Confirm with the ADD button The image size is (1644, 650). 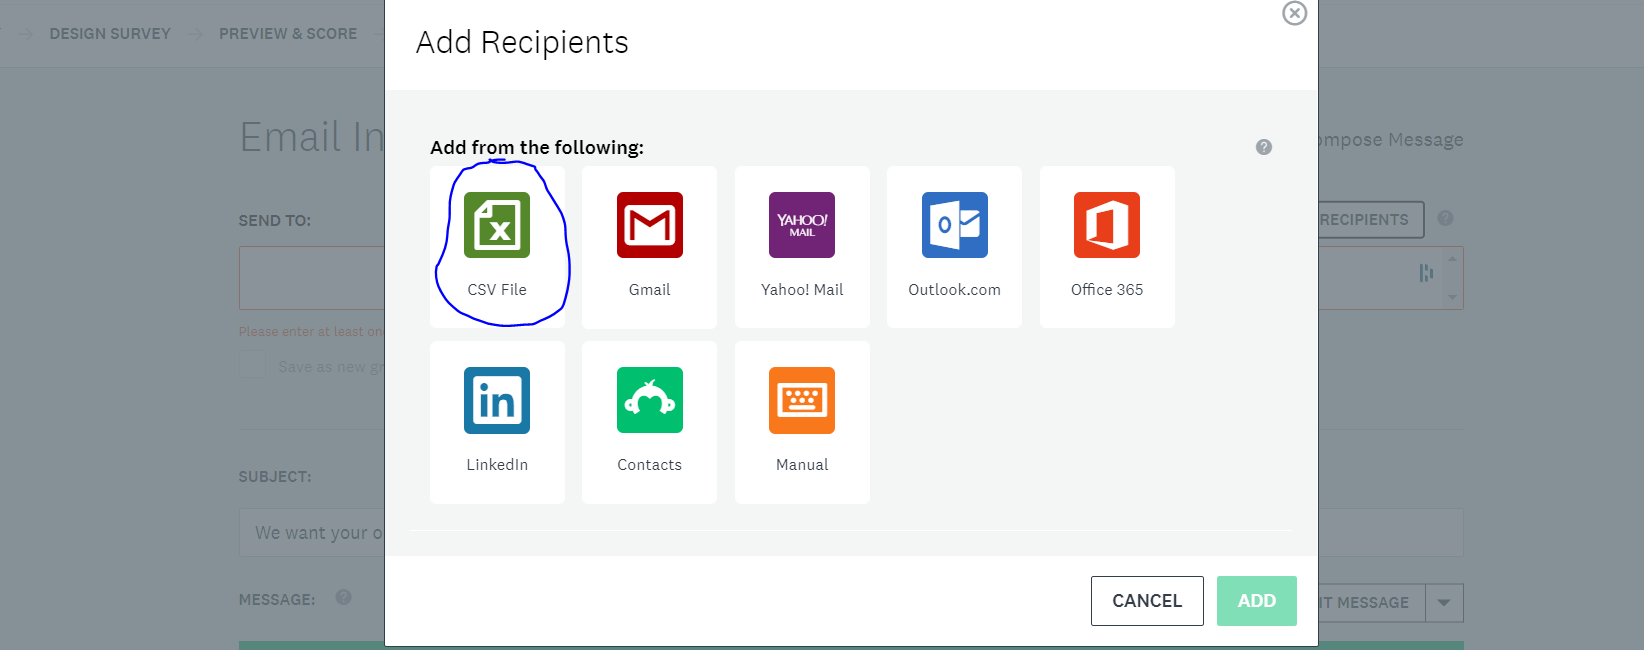1257,601
